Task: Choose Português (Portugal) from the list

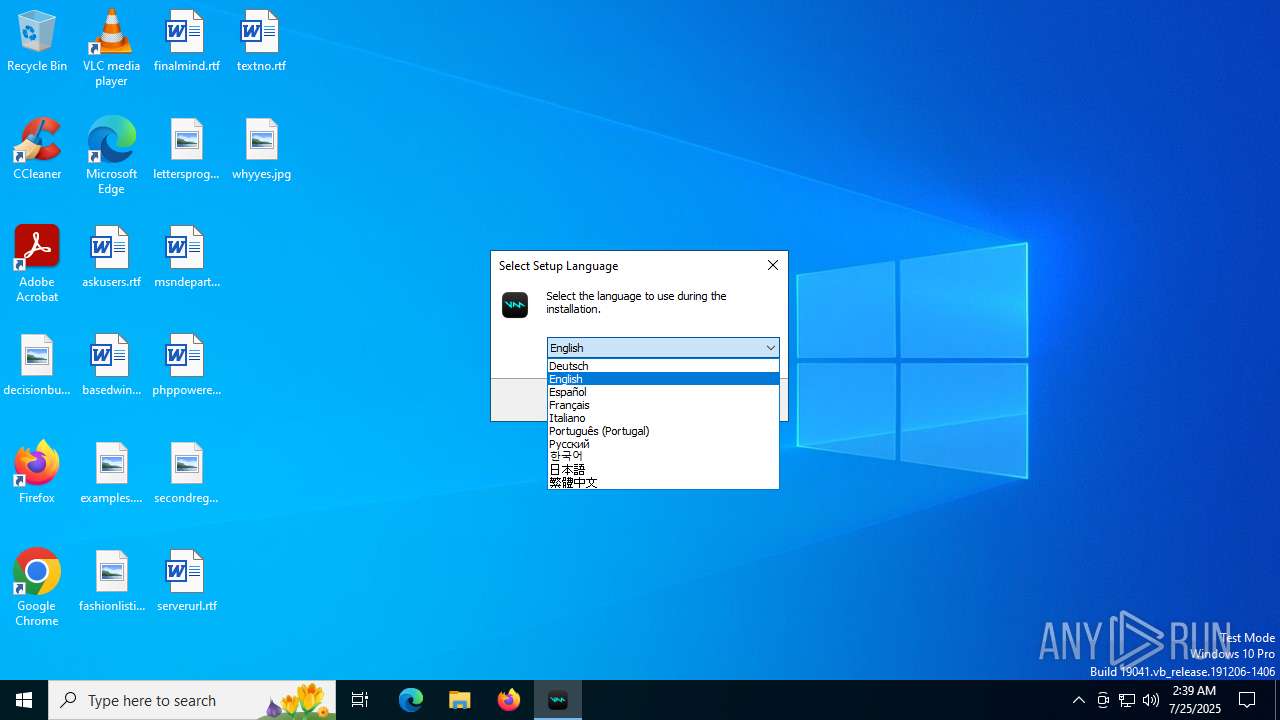Action: click(x=663, y=431)
